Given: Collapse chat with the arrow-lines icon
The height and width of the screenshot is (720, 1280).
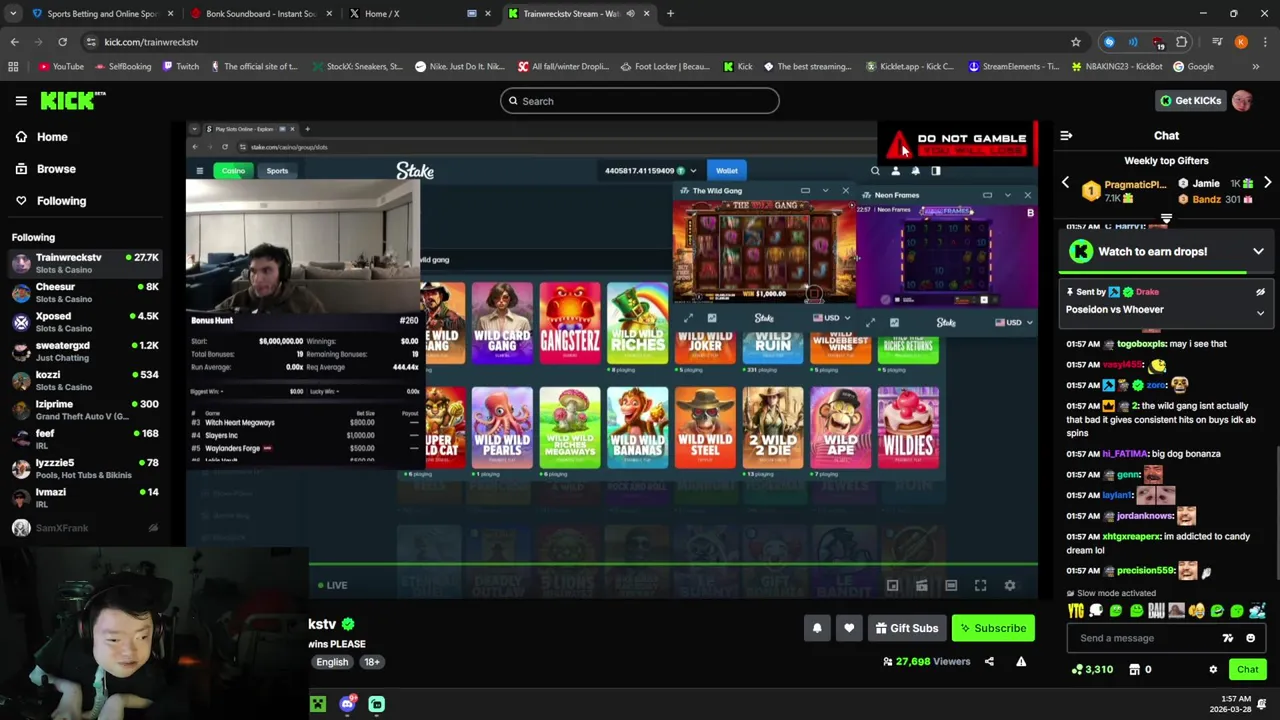Looking at the screenshot, I should point(1066,135).
